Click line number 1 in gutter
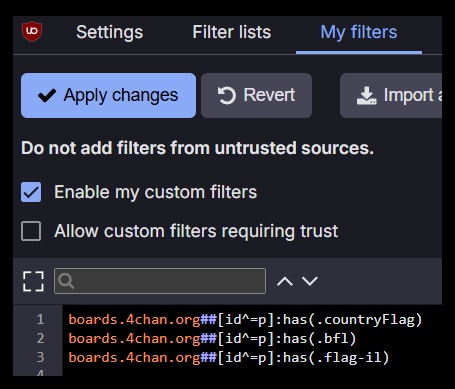The height and width of the screenshot is (389, 455). tap(40, 319)
